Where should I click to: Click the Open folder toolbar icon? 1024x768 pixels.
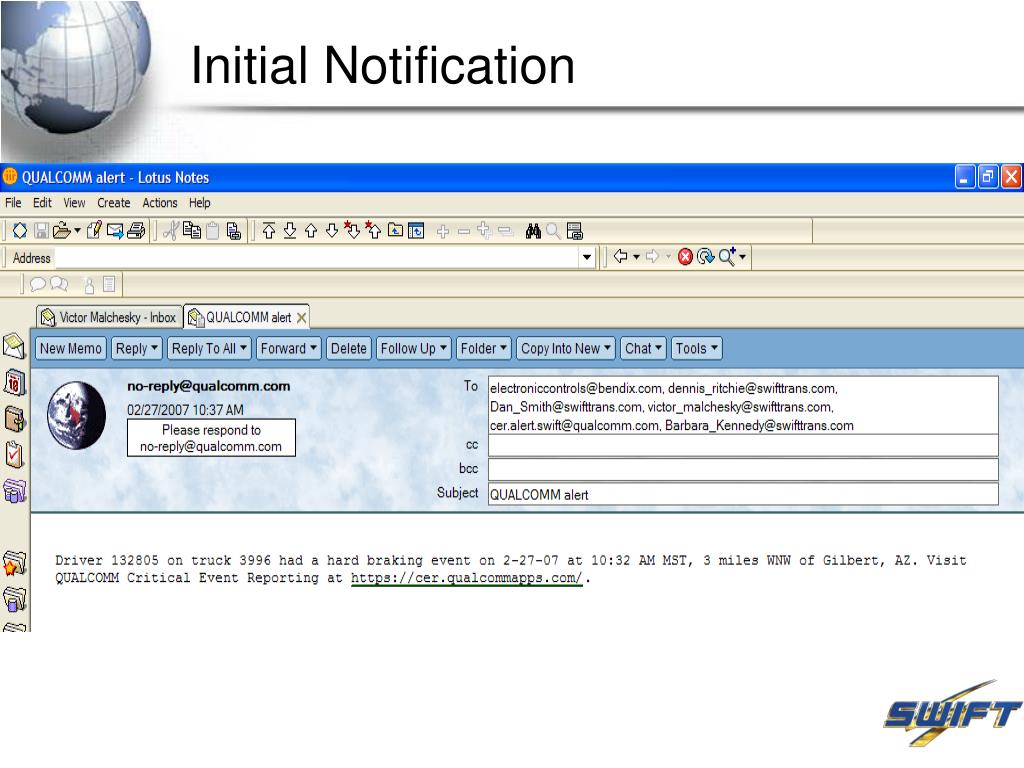[x=61, y=231]
